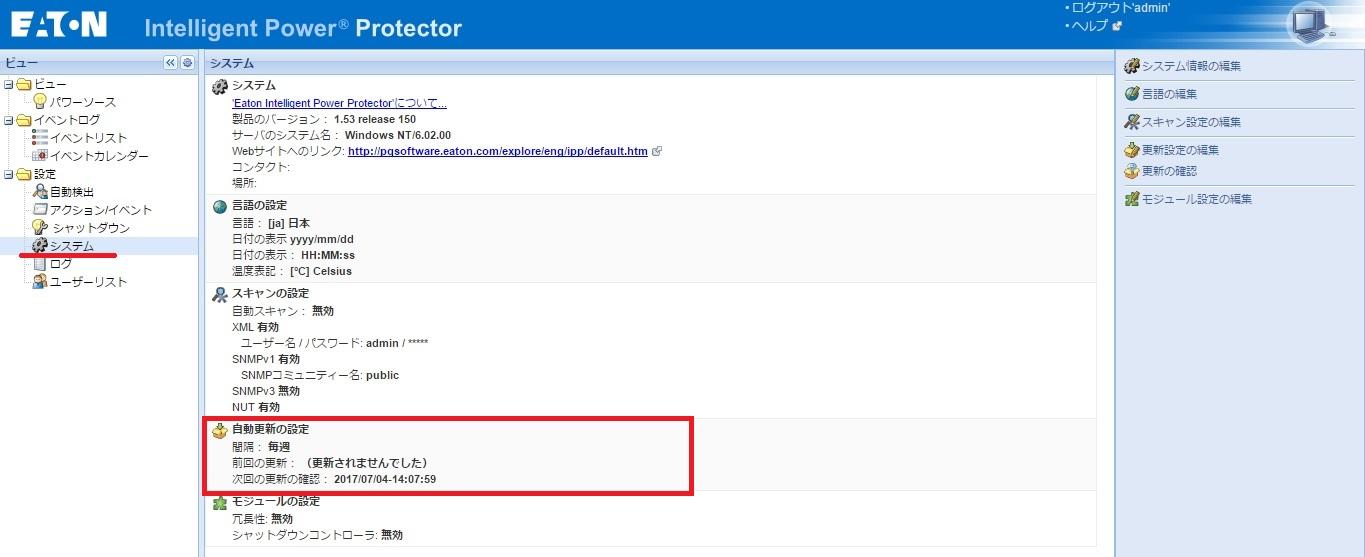
Task: Open 'Eaton Intelligent Power Protector'について link
Action: [339, 103]
